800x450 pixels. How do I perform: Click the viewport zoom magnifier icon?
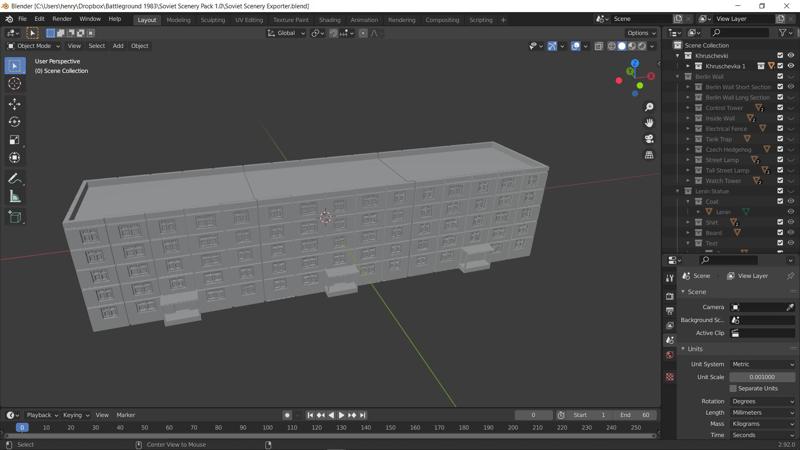pos(649,107)
